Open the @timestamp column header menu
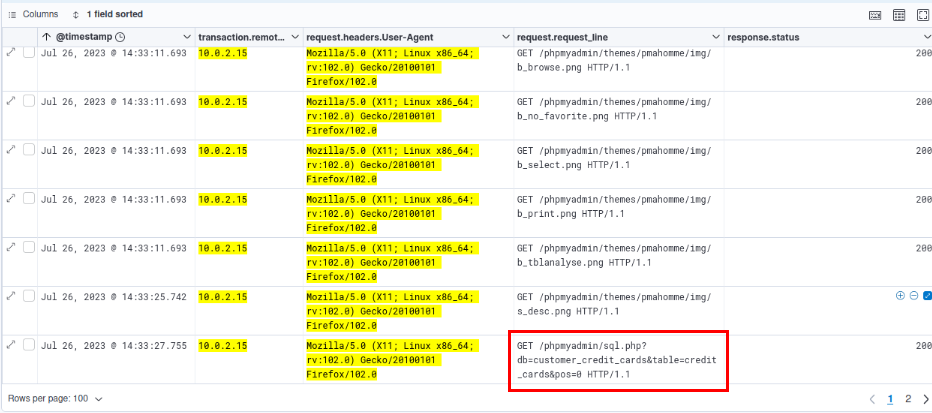This screenshot has width=932, height=413. [186, 37]
